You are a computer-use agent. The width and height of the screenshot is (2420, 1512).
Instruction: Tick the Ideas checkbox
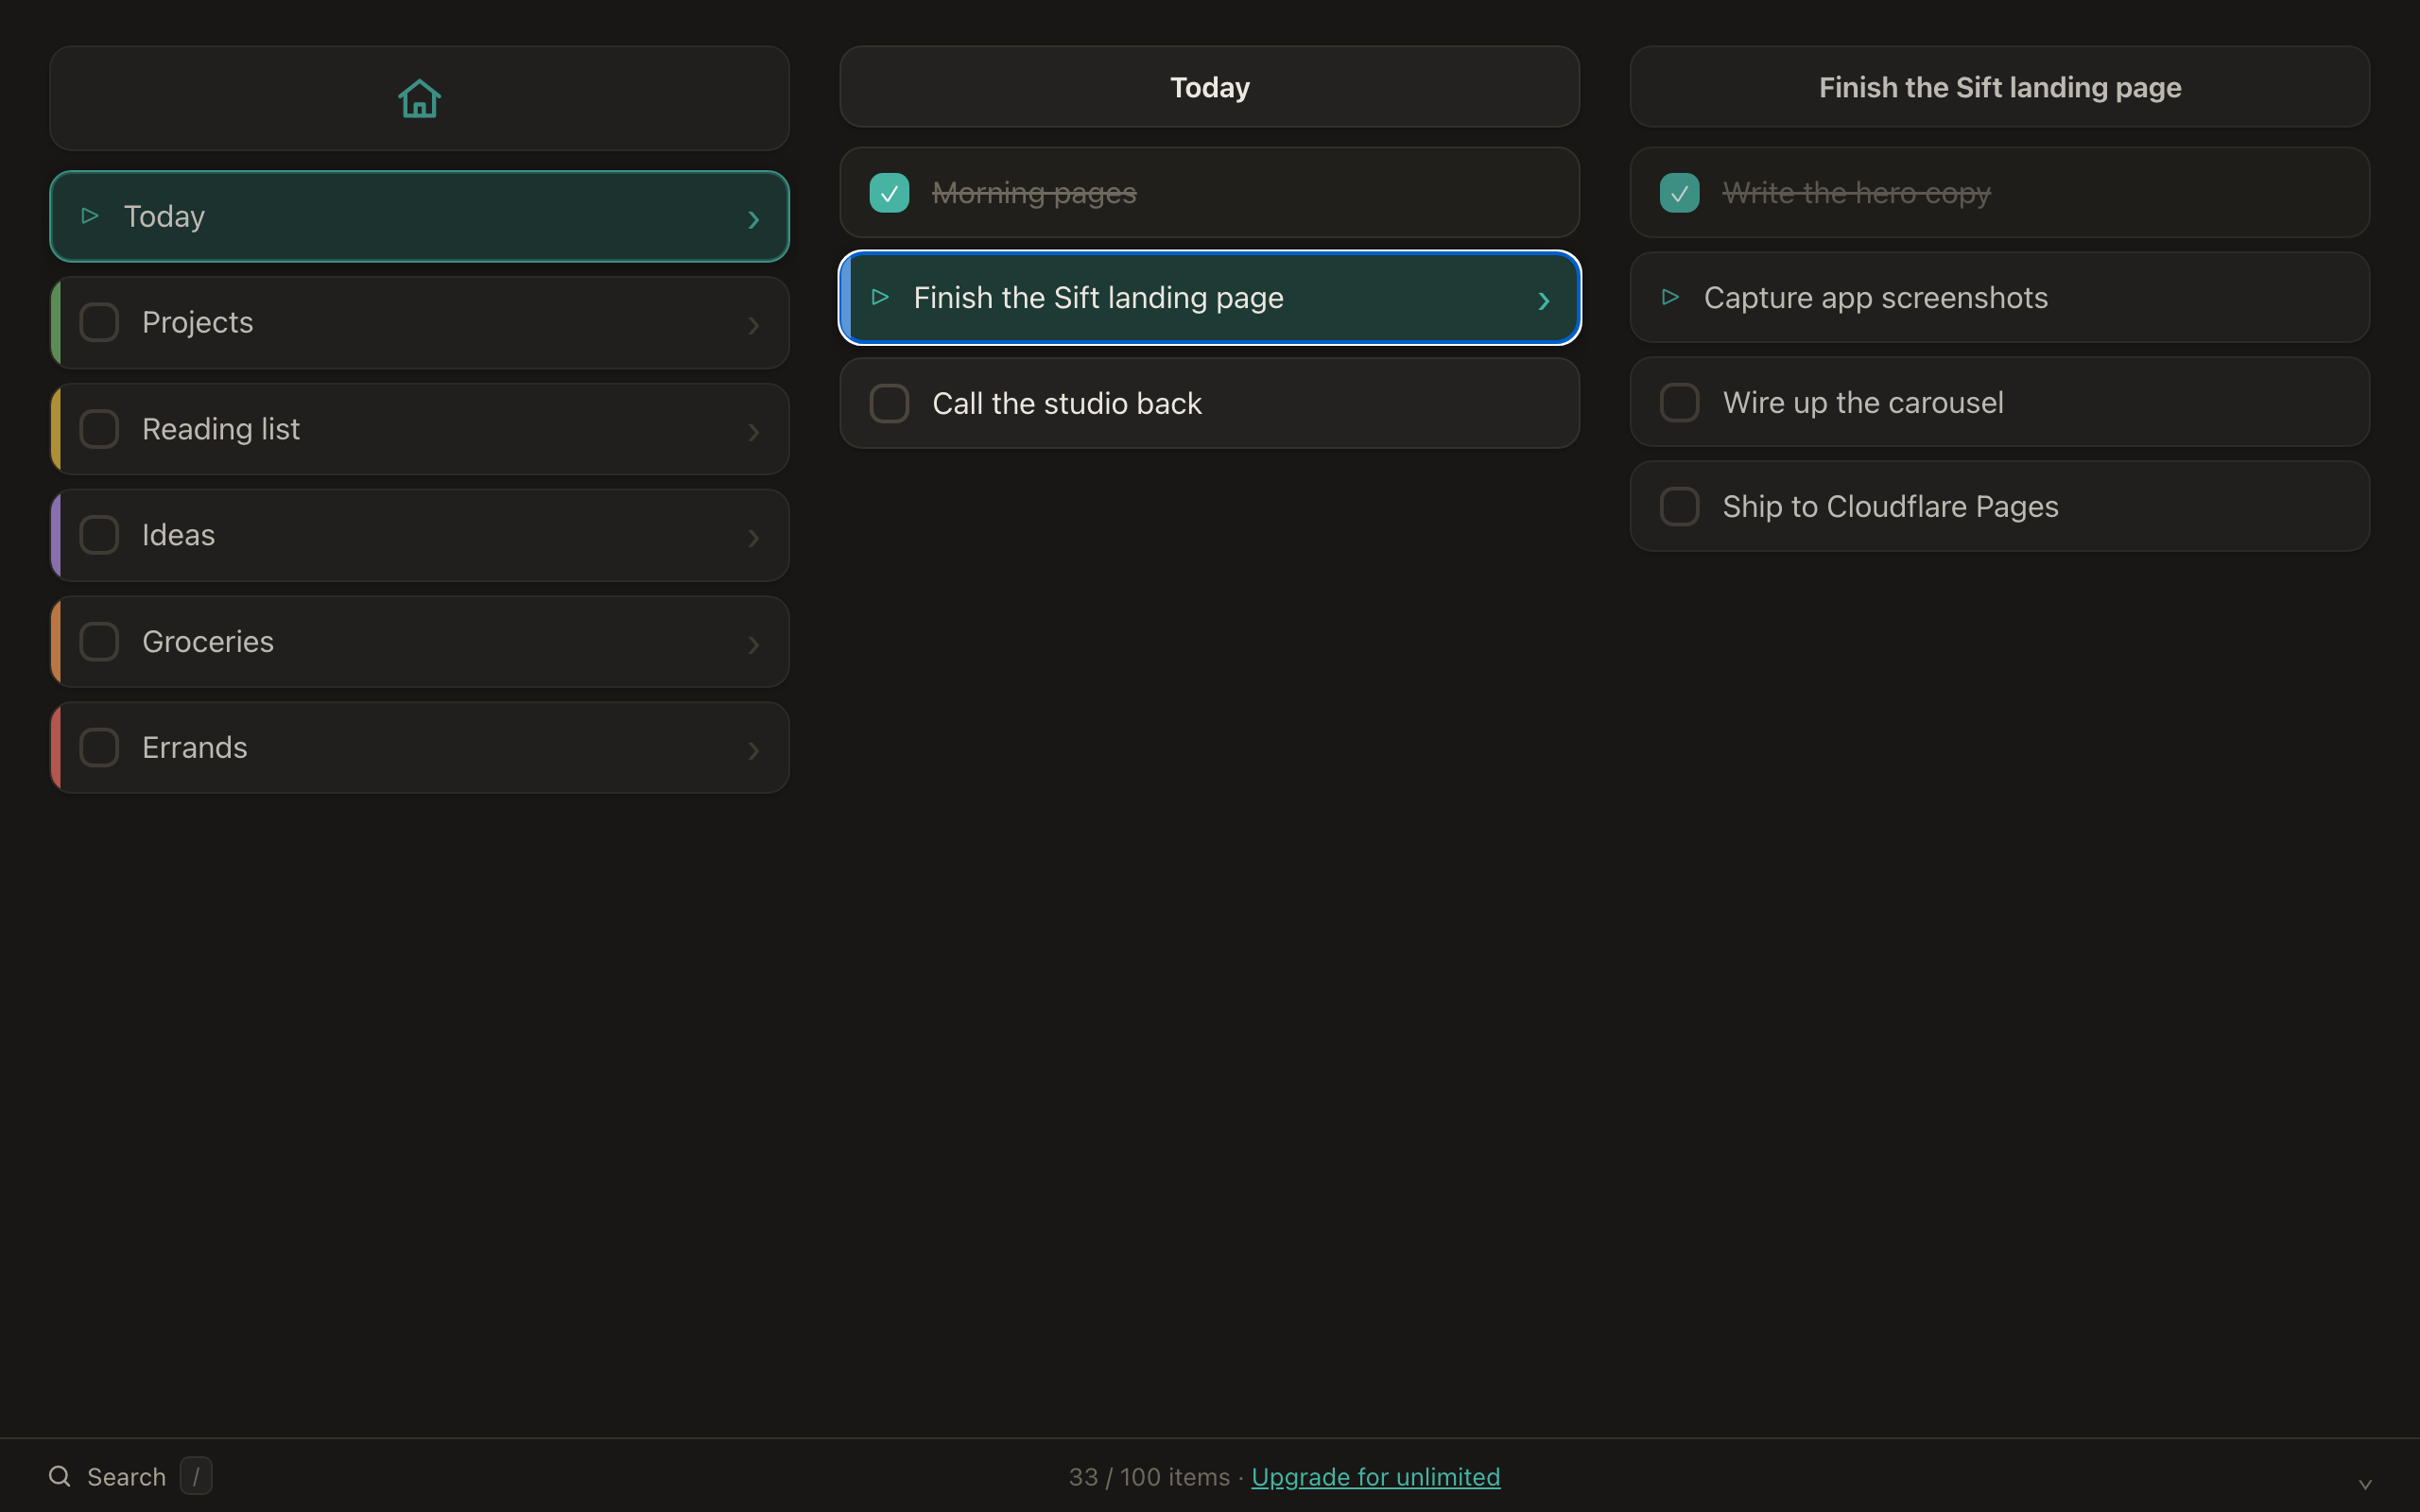(x=99, y=535)
